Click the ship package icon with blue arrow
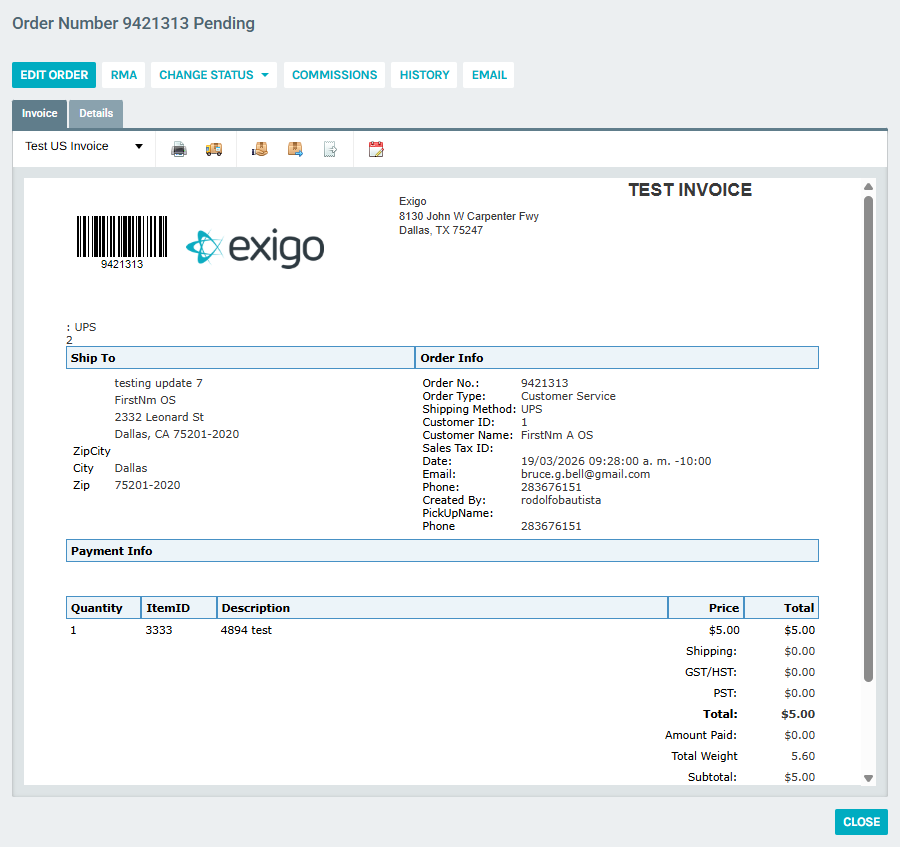This screenshot has width=900, height=847. [x=294, y=148]
